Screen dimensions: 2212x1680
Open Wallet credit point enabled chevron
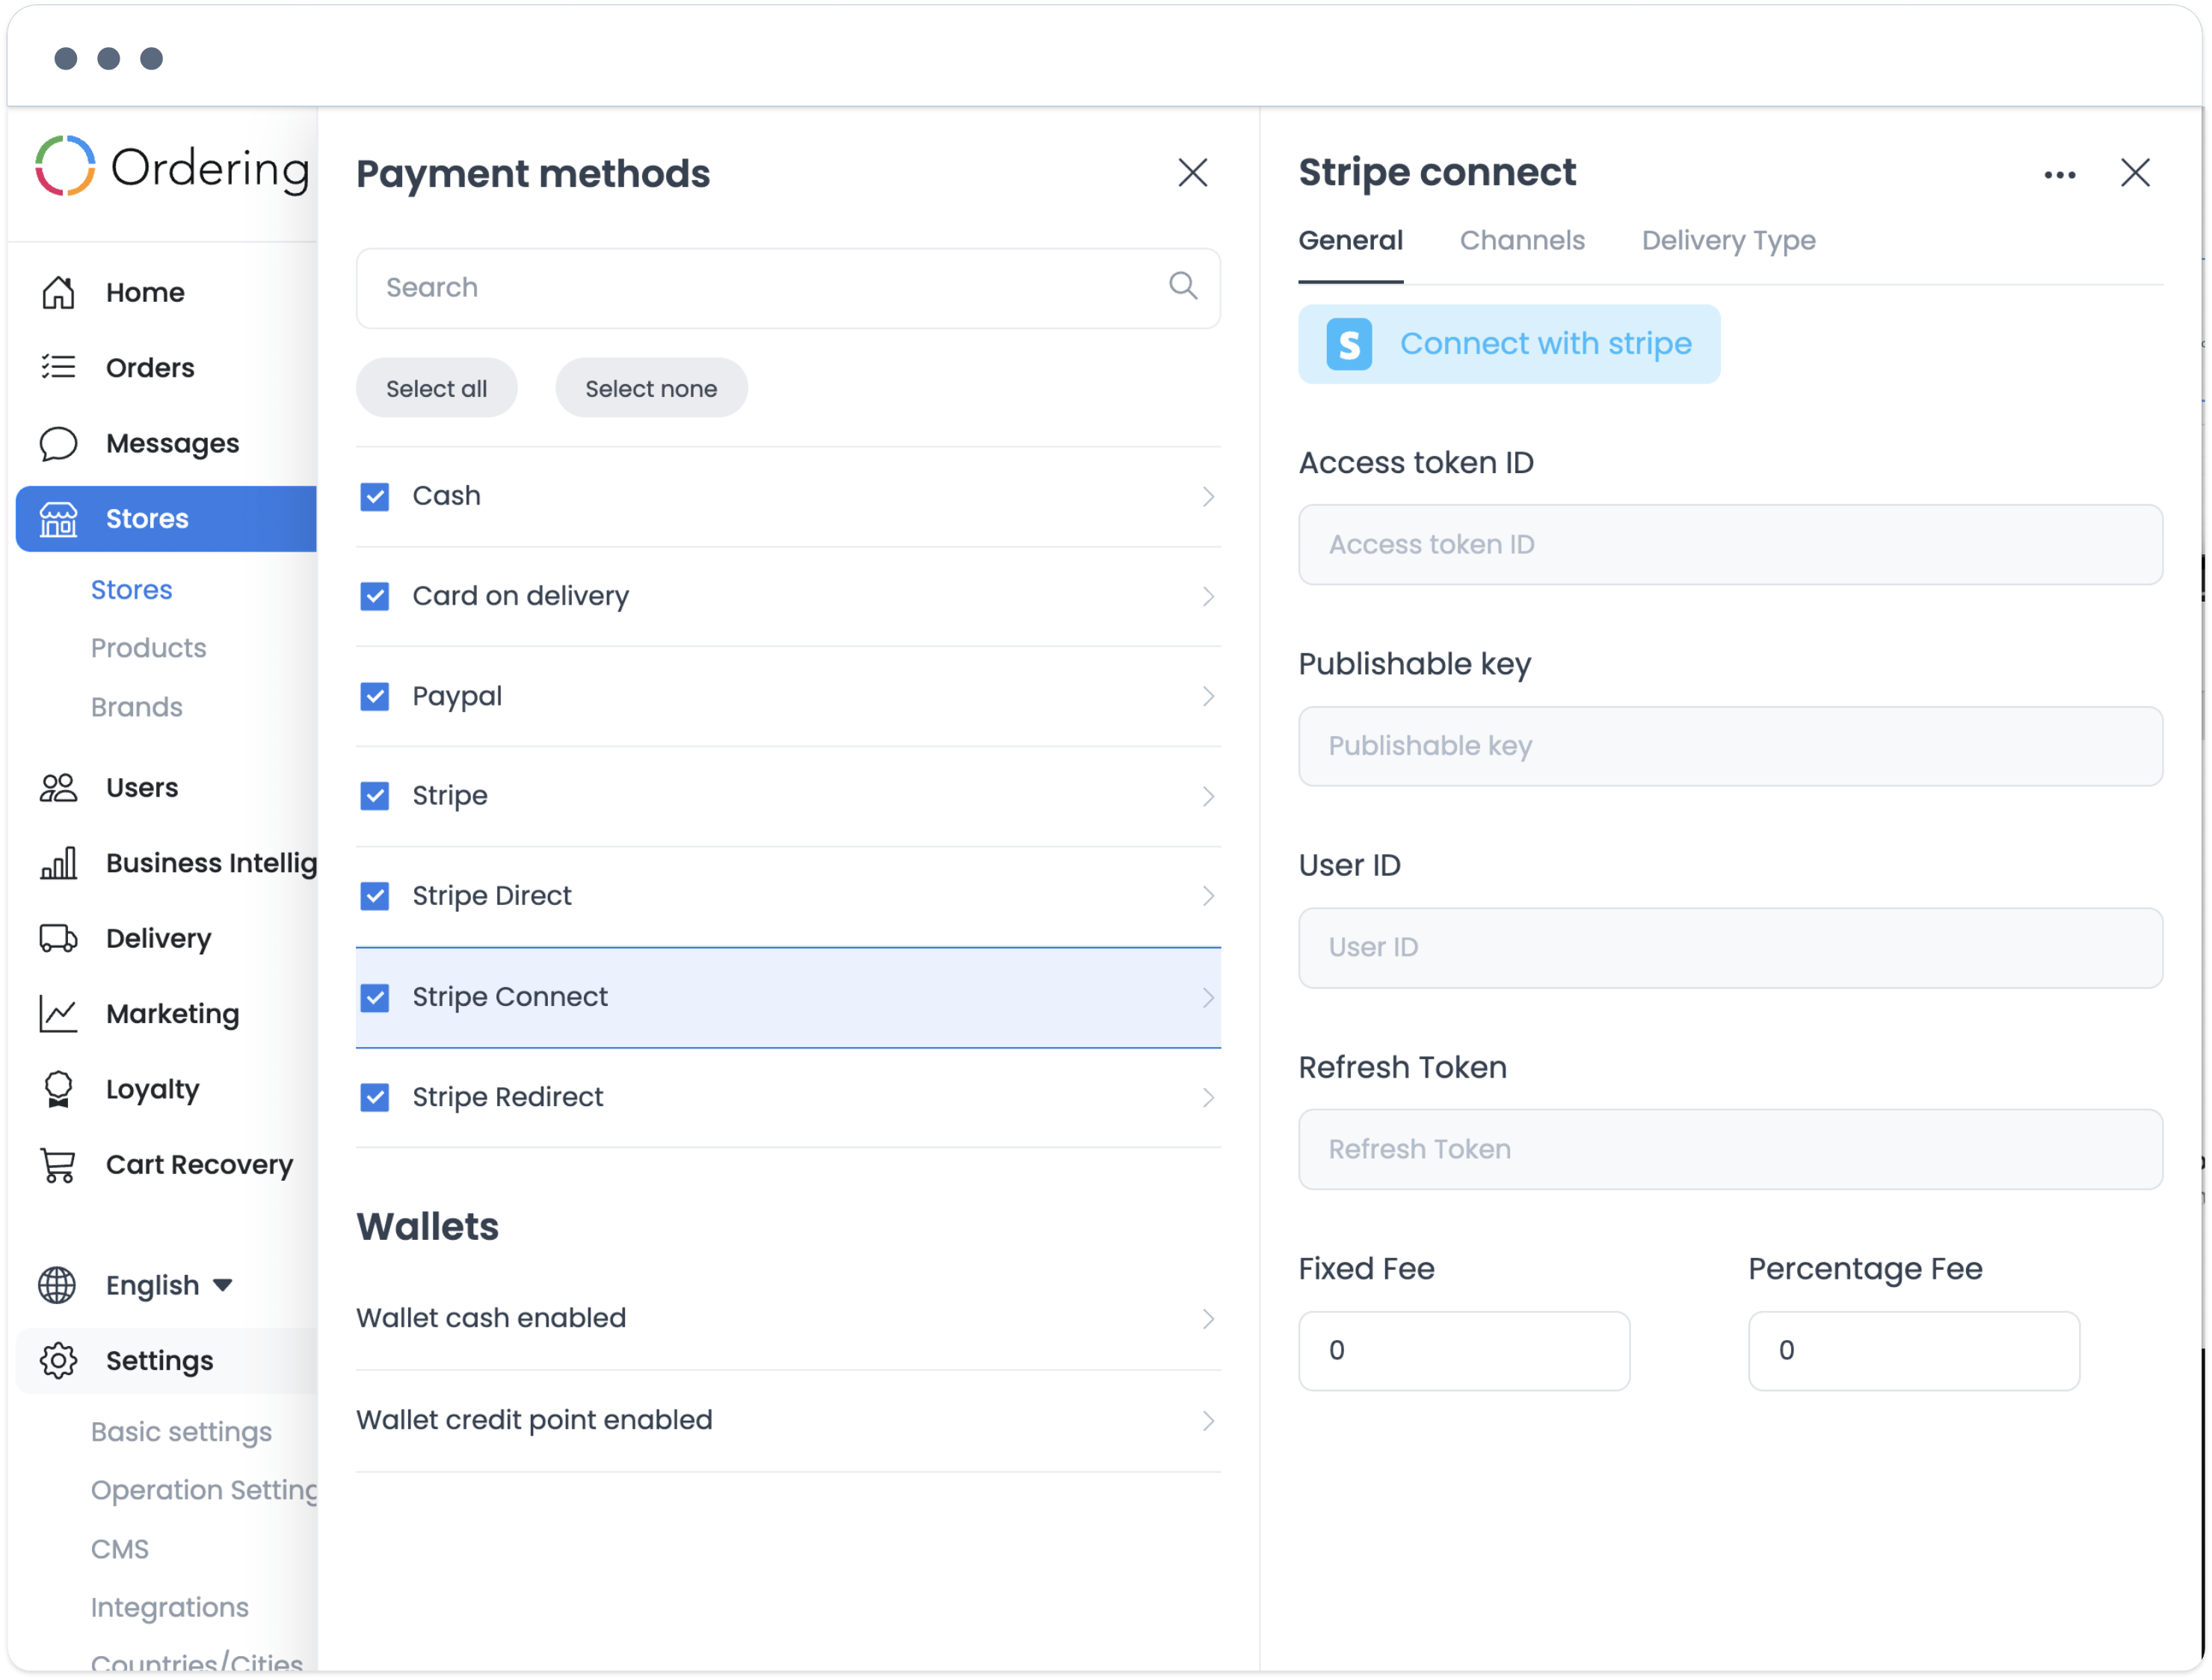pos(1208,1421)
